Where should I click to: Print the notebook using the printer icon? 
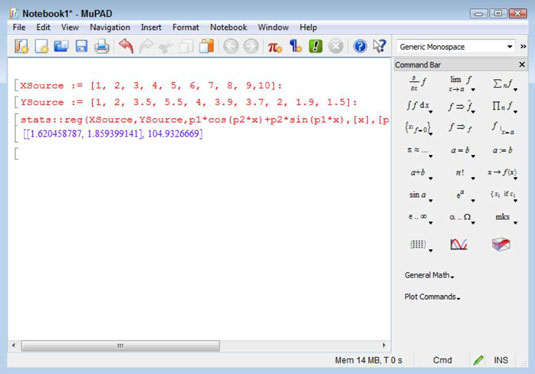[x=101, y=46]
